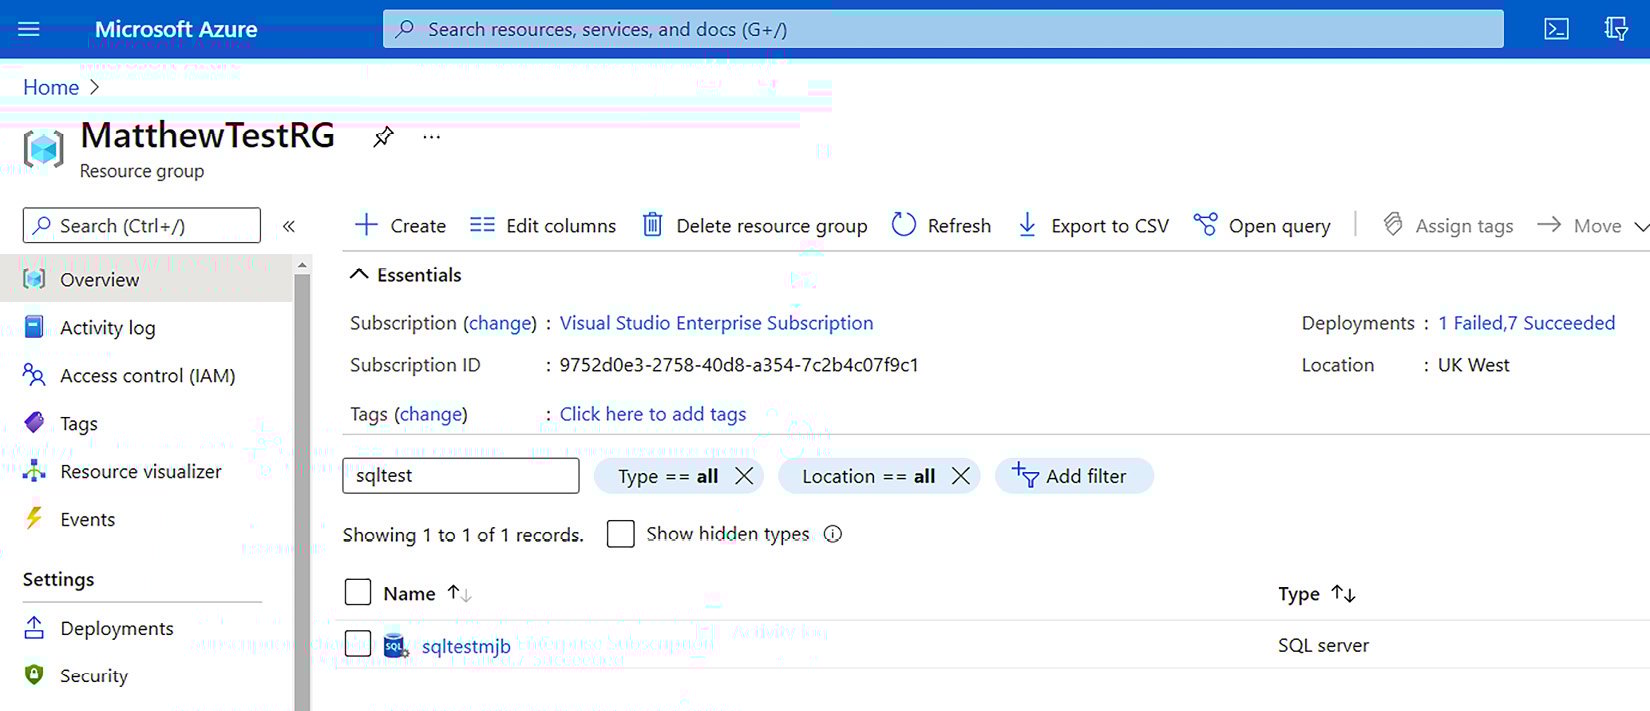Expand the toolbar overflow chevron
Viewport: 1650px width, 711px height.
tap(1641, 227)
